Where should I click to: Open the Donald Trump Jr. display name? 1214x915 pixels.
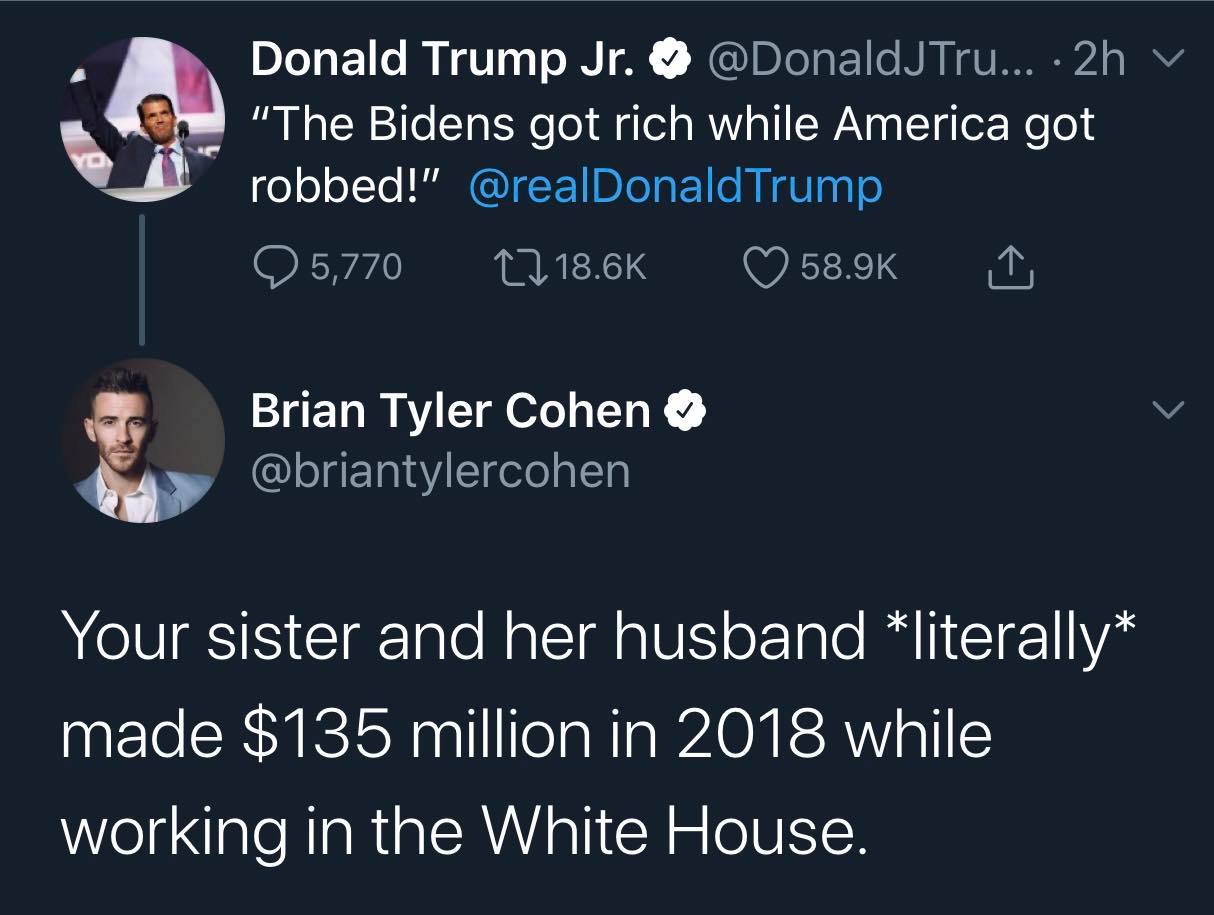[x=441, y=60]
